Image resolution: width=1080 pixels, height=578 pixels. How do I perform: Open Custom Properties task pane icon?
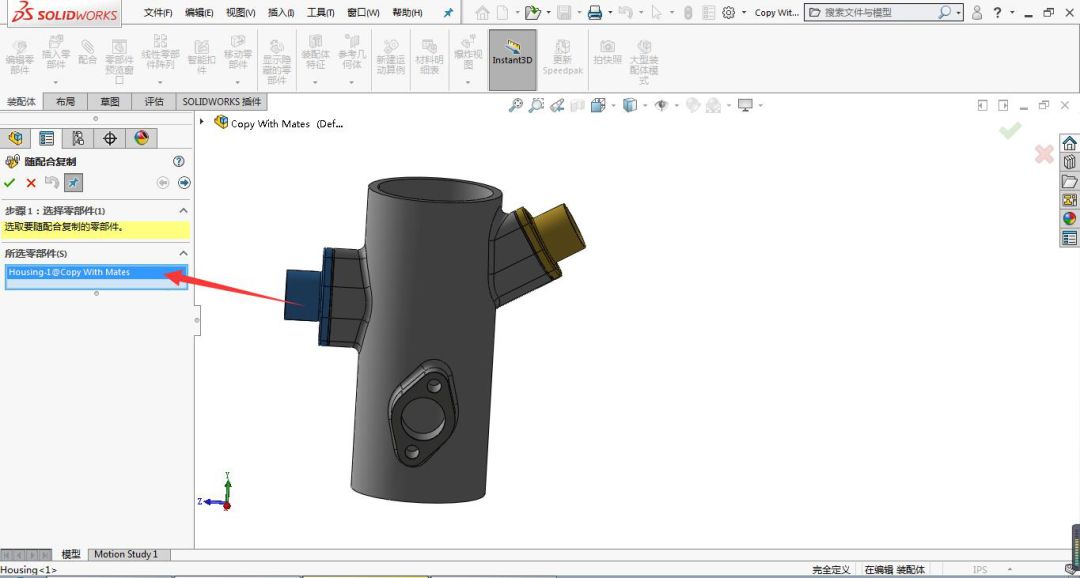(1069, 238)
